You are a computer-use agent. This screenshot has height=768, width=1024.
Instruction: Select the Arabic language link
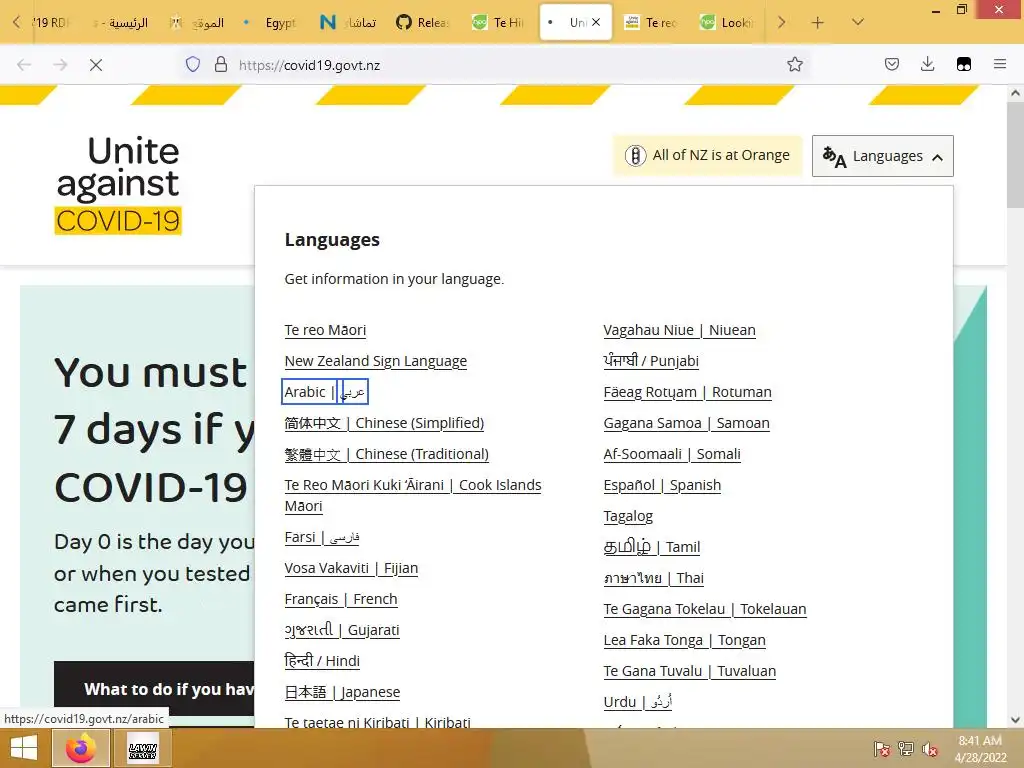point(325,392)
